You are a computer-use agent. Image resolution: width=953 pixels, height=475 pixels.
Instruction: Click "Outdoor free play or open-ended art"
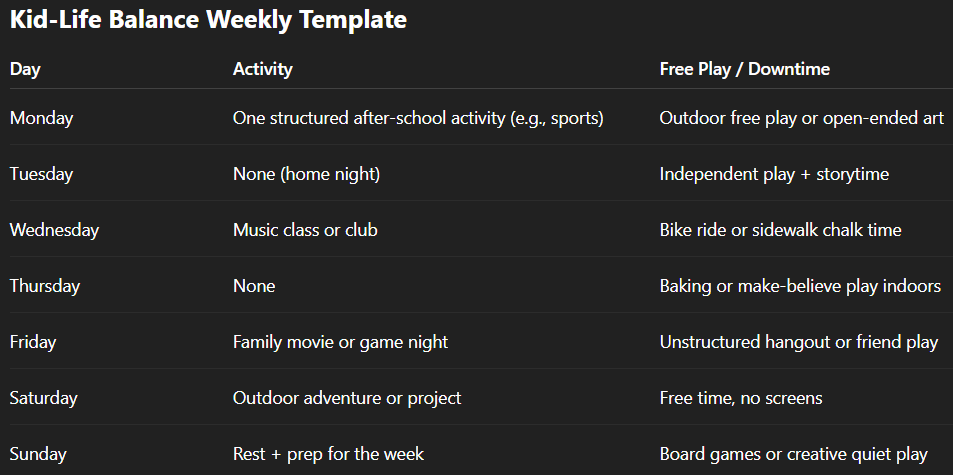[801, 118]
